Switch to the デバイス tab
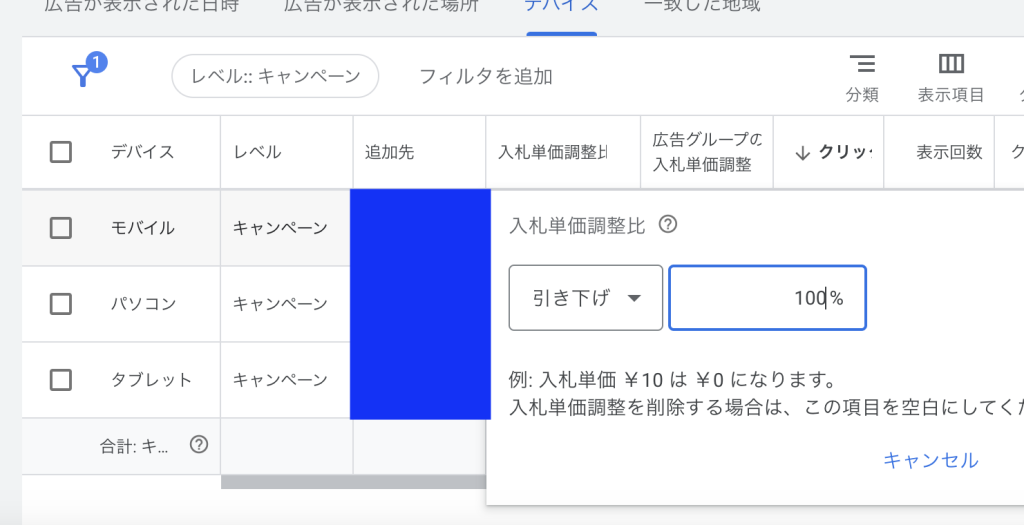 (561, 6)
